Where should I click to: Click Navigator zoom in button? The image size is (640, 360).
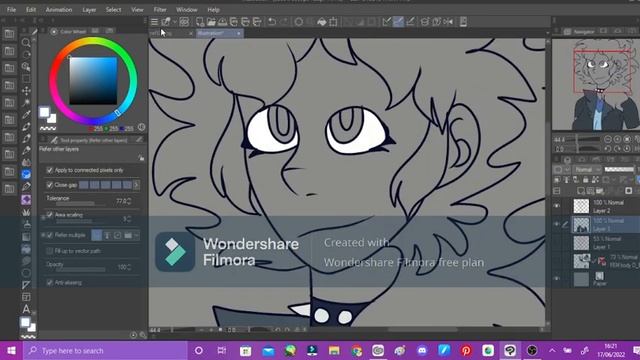pos(617,139)
